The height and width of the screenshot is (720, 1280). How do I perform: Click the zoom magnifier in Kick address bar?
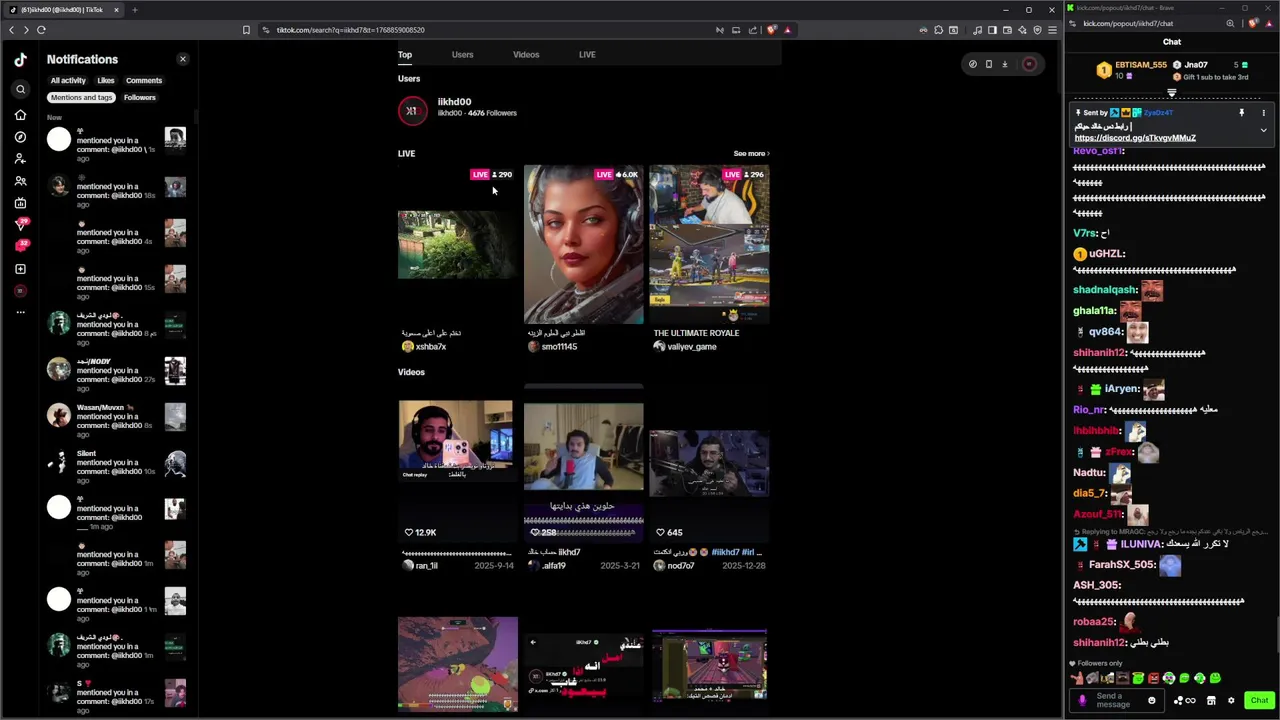(1230, 23)
